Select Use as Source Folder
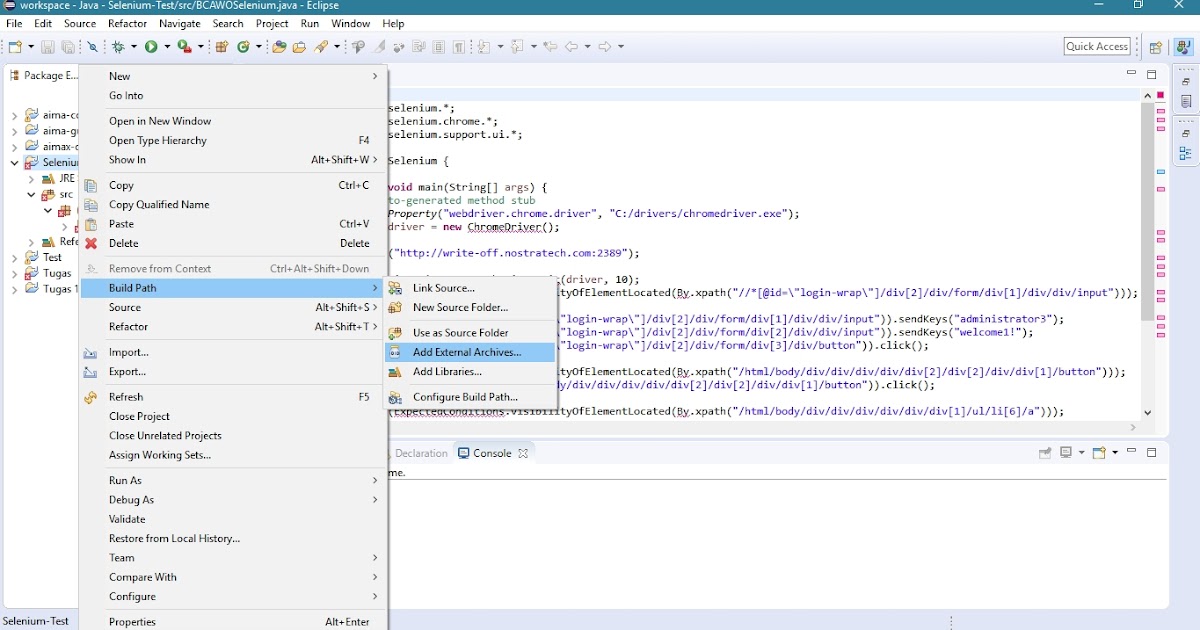The width and height of the screenshot is (1200, 630). click(x=470, y=333)
